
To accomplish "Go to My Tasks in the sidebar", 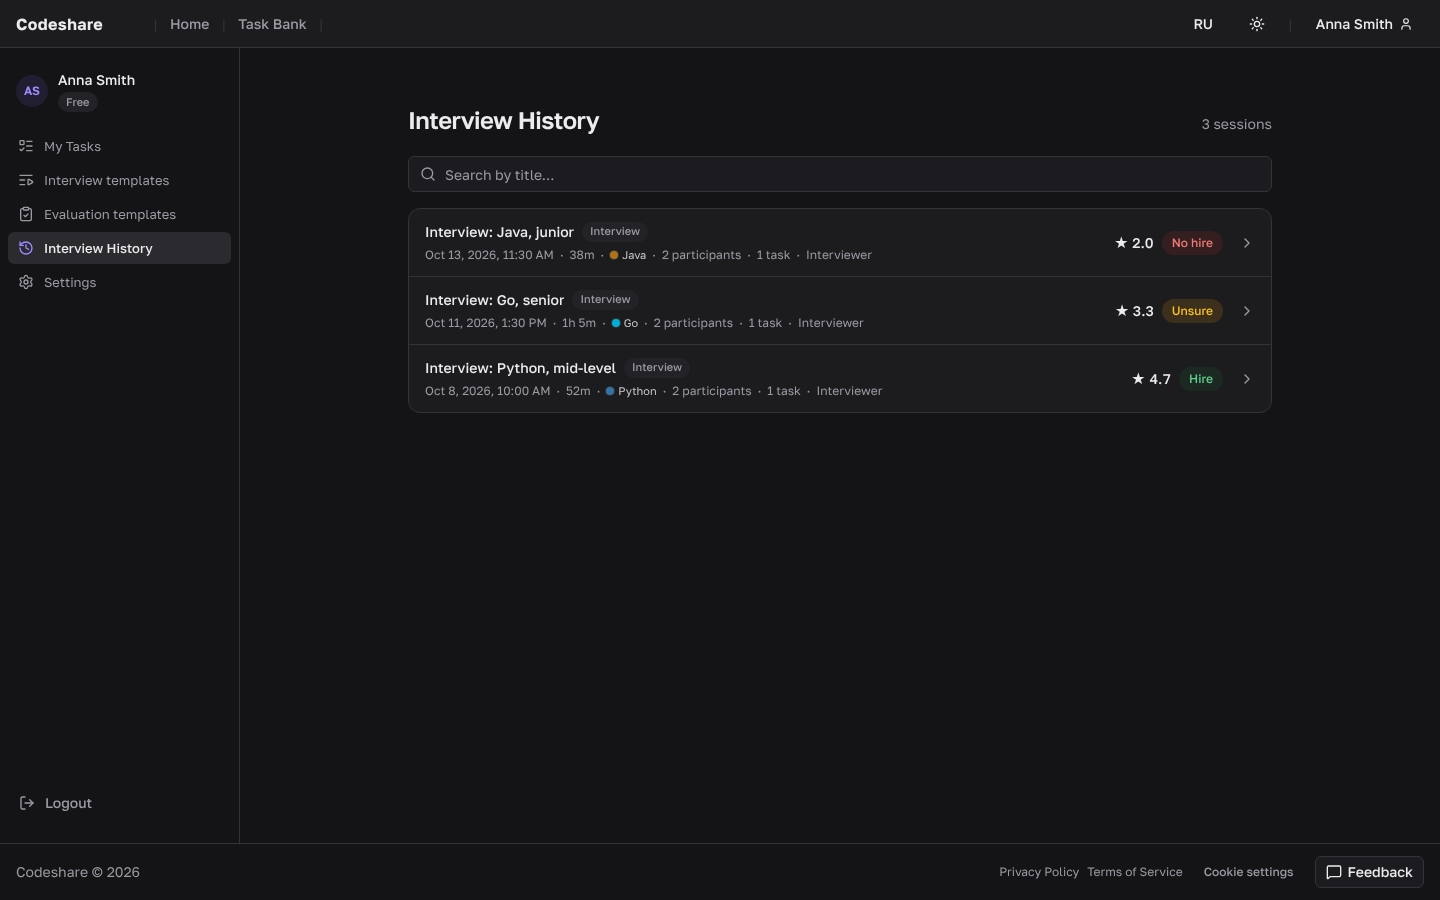I will point(119,146).
